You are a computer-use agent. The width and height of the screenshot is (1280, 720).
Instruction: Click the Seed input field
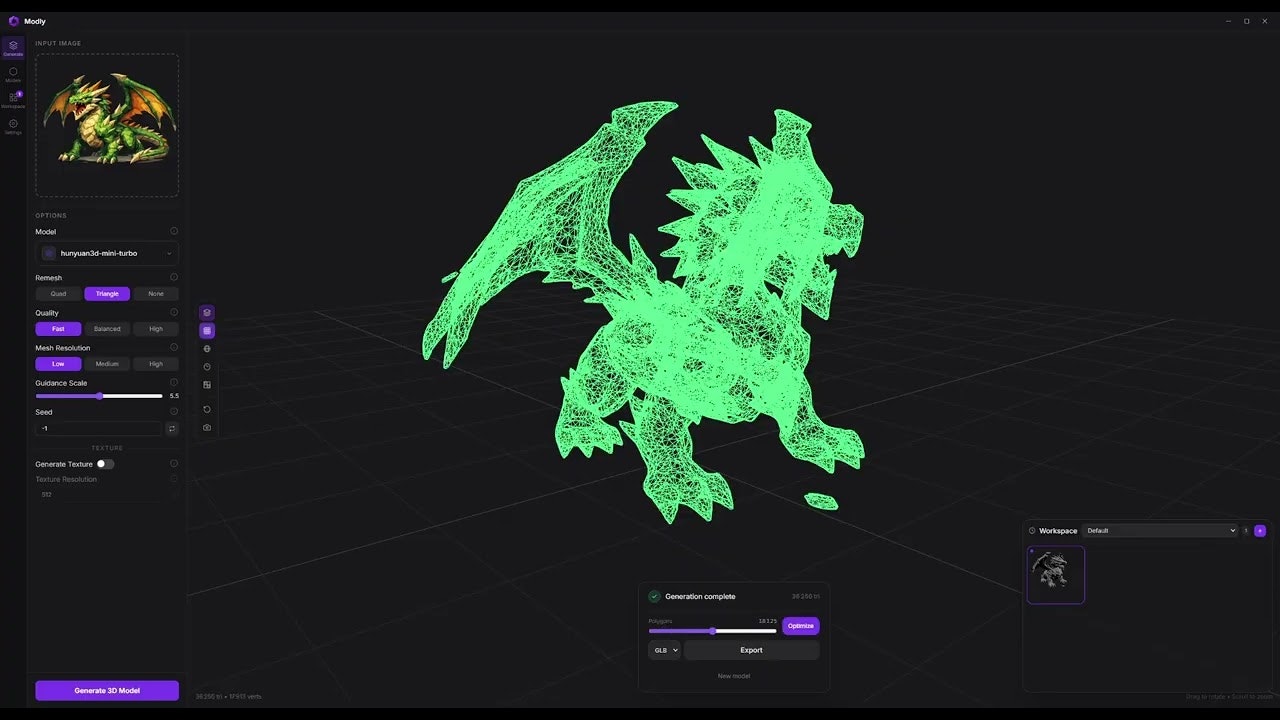[99, 428]
